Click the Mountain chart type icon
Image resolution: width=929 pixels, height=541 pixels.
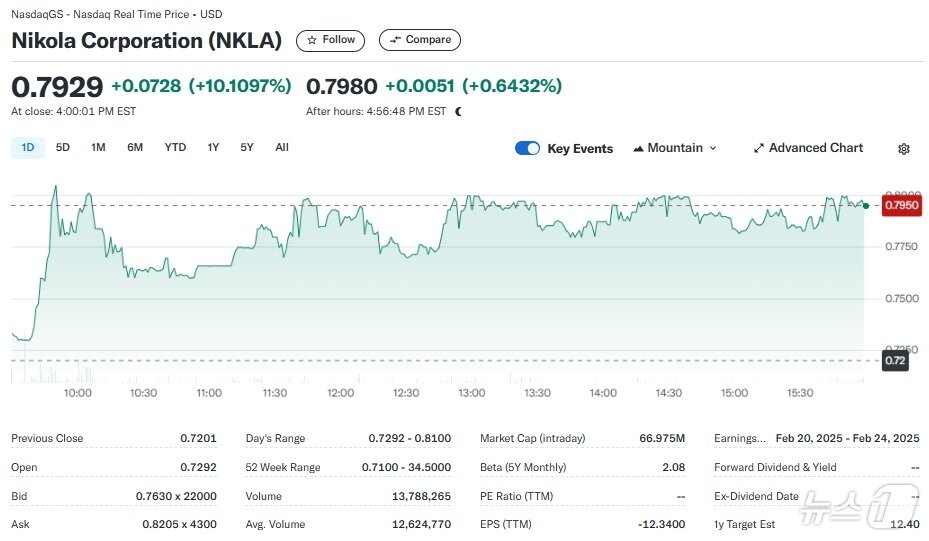638,148
